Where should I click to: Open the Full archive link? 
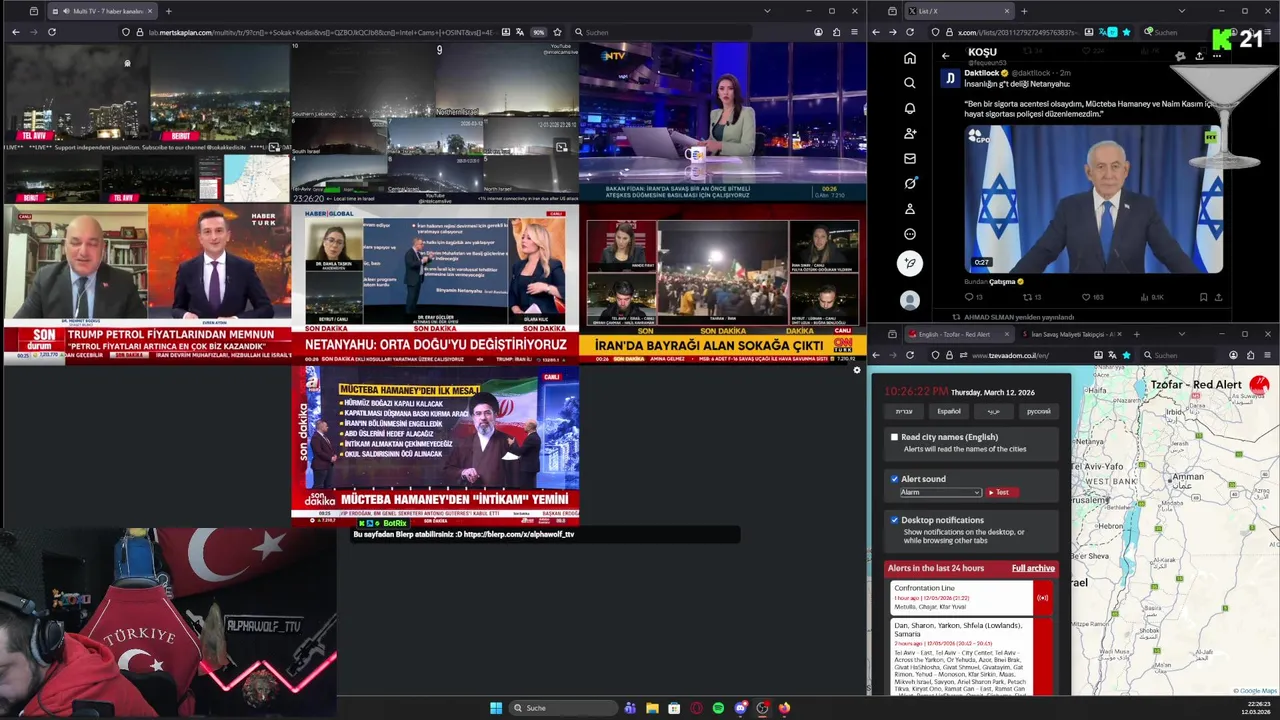pos(1033,568)
